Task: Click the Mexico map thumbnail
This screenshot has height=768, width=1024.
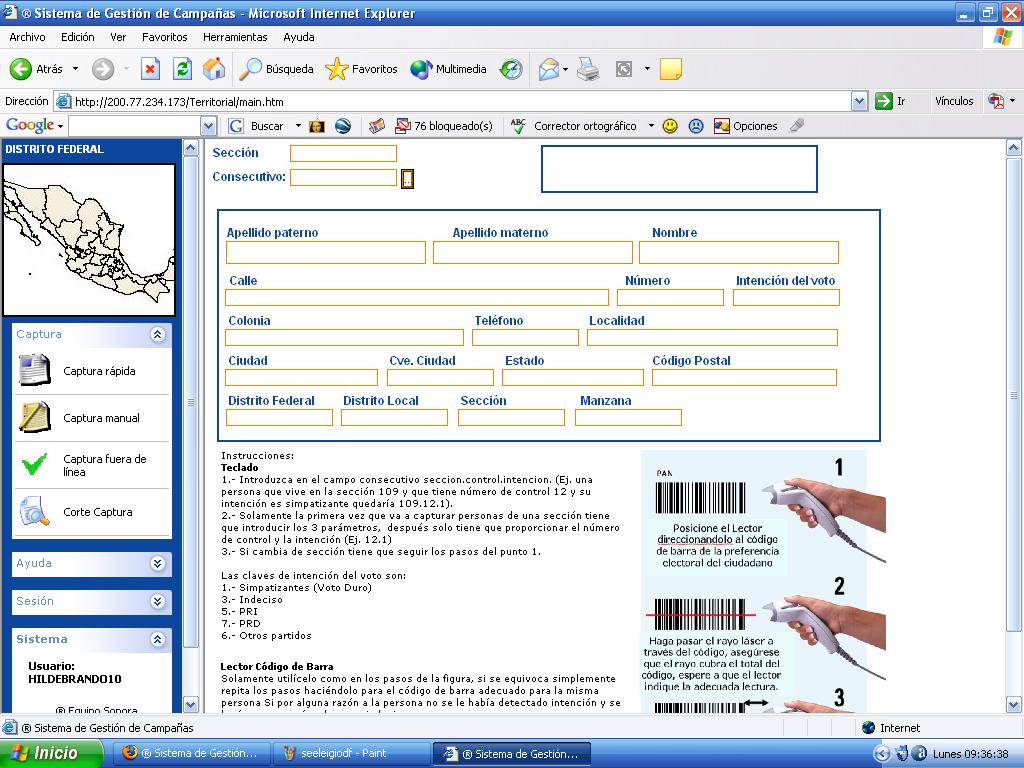Action: (89, 240)
